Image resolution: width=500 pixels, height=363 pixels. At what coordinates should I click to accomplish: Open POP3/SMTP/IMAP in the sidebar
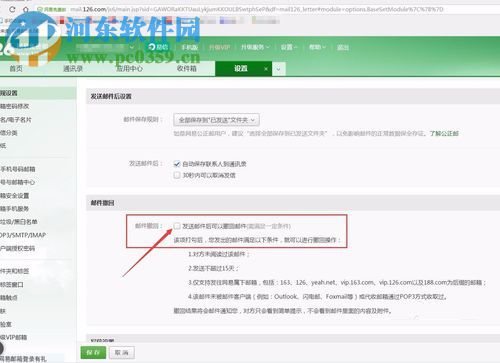23,235
